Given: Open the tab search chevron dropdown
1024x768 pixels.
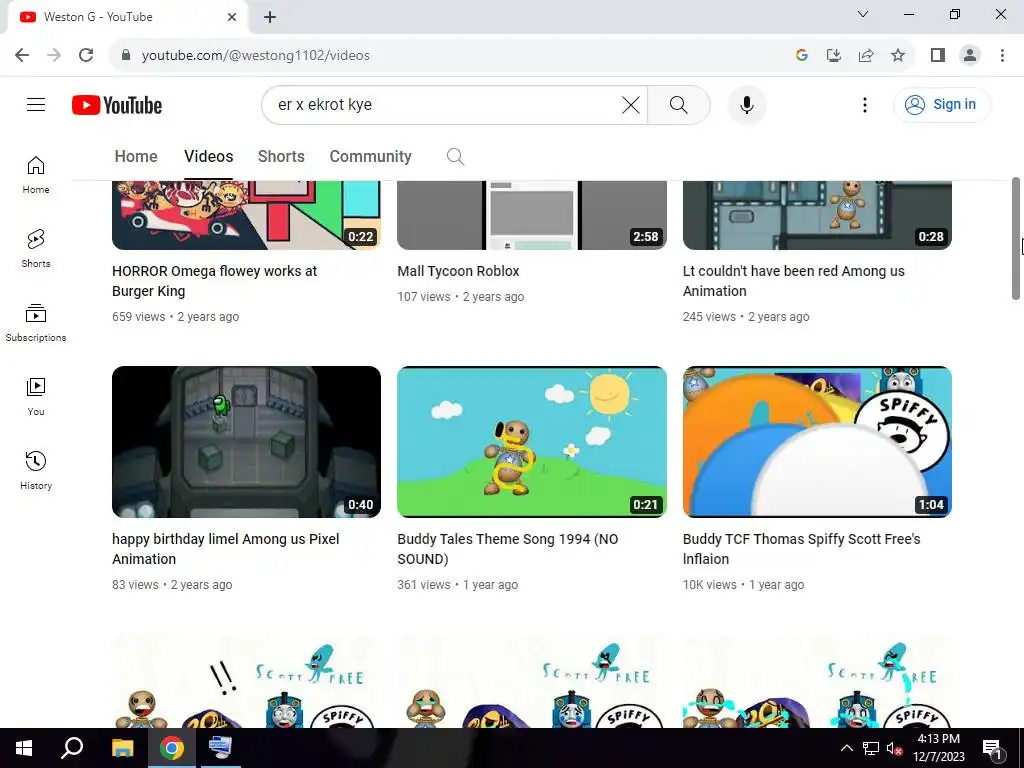Looking at the screenshot, I should coord(863,14).
